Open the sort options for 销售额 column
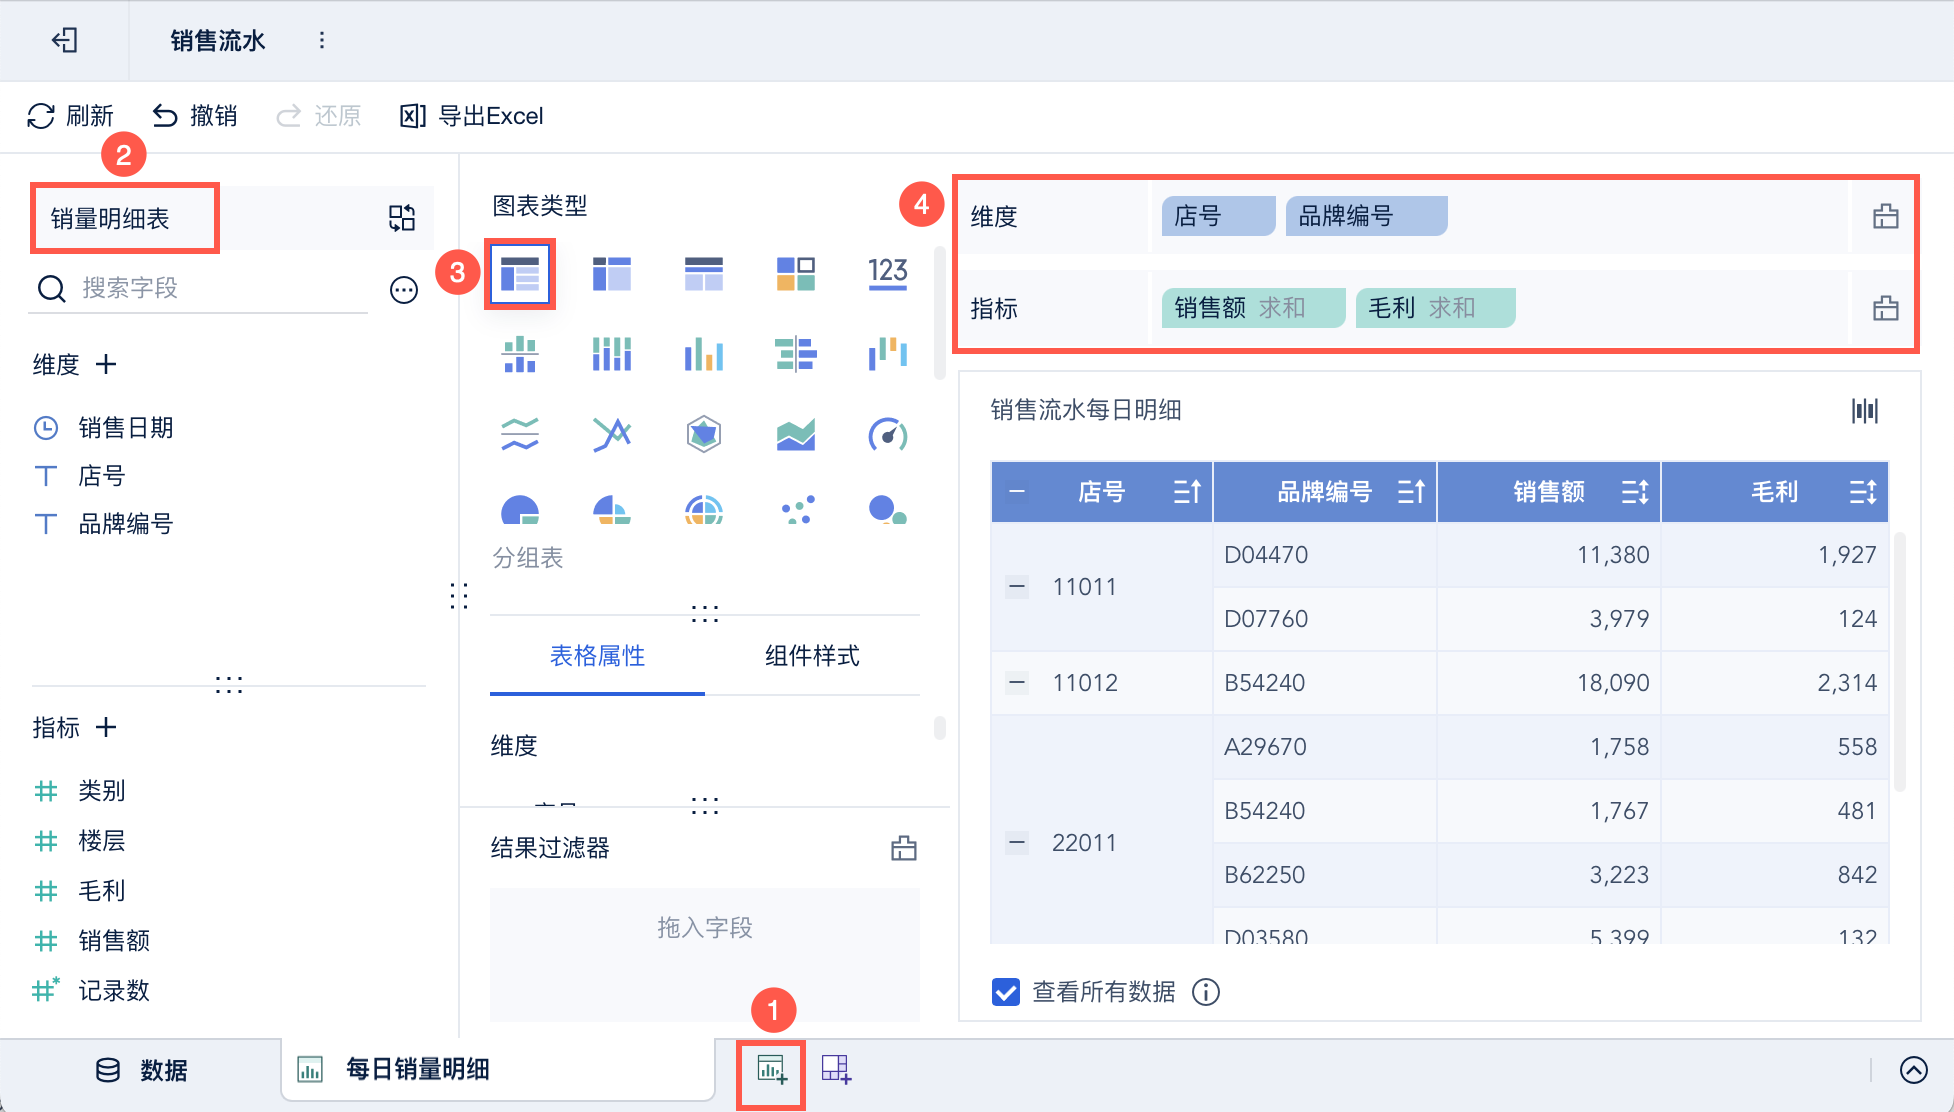 pos(1635,492)
